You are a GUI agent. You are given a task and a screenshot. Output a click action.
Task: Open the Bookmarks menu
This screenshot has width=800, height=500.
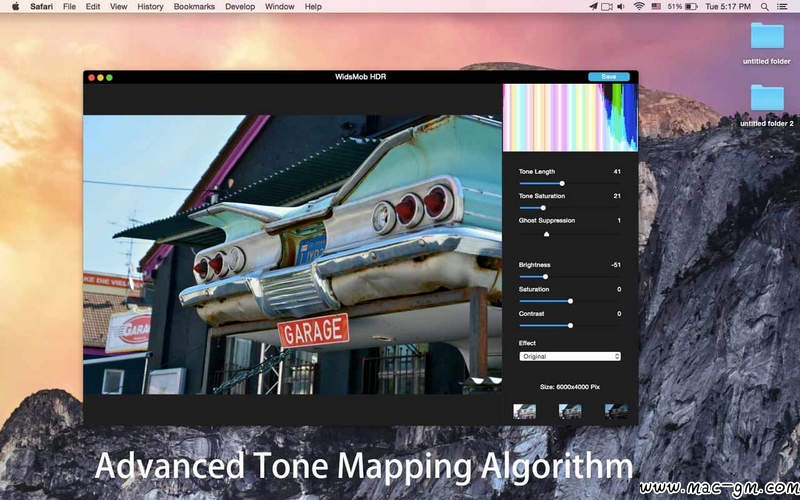pos(194,7)
